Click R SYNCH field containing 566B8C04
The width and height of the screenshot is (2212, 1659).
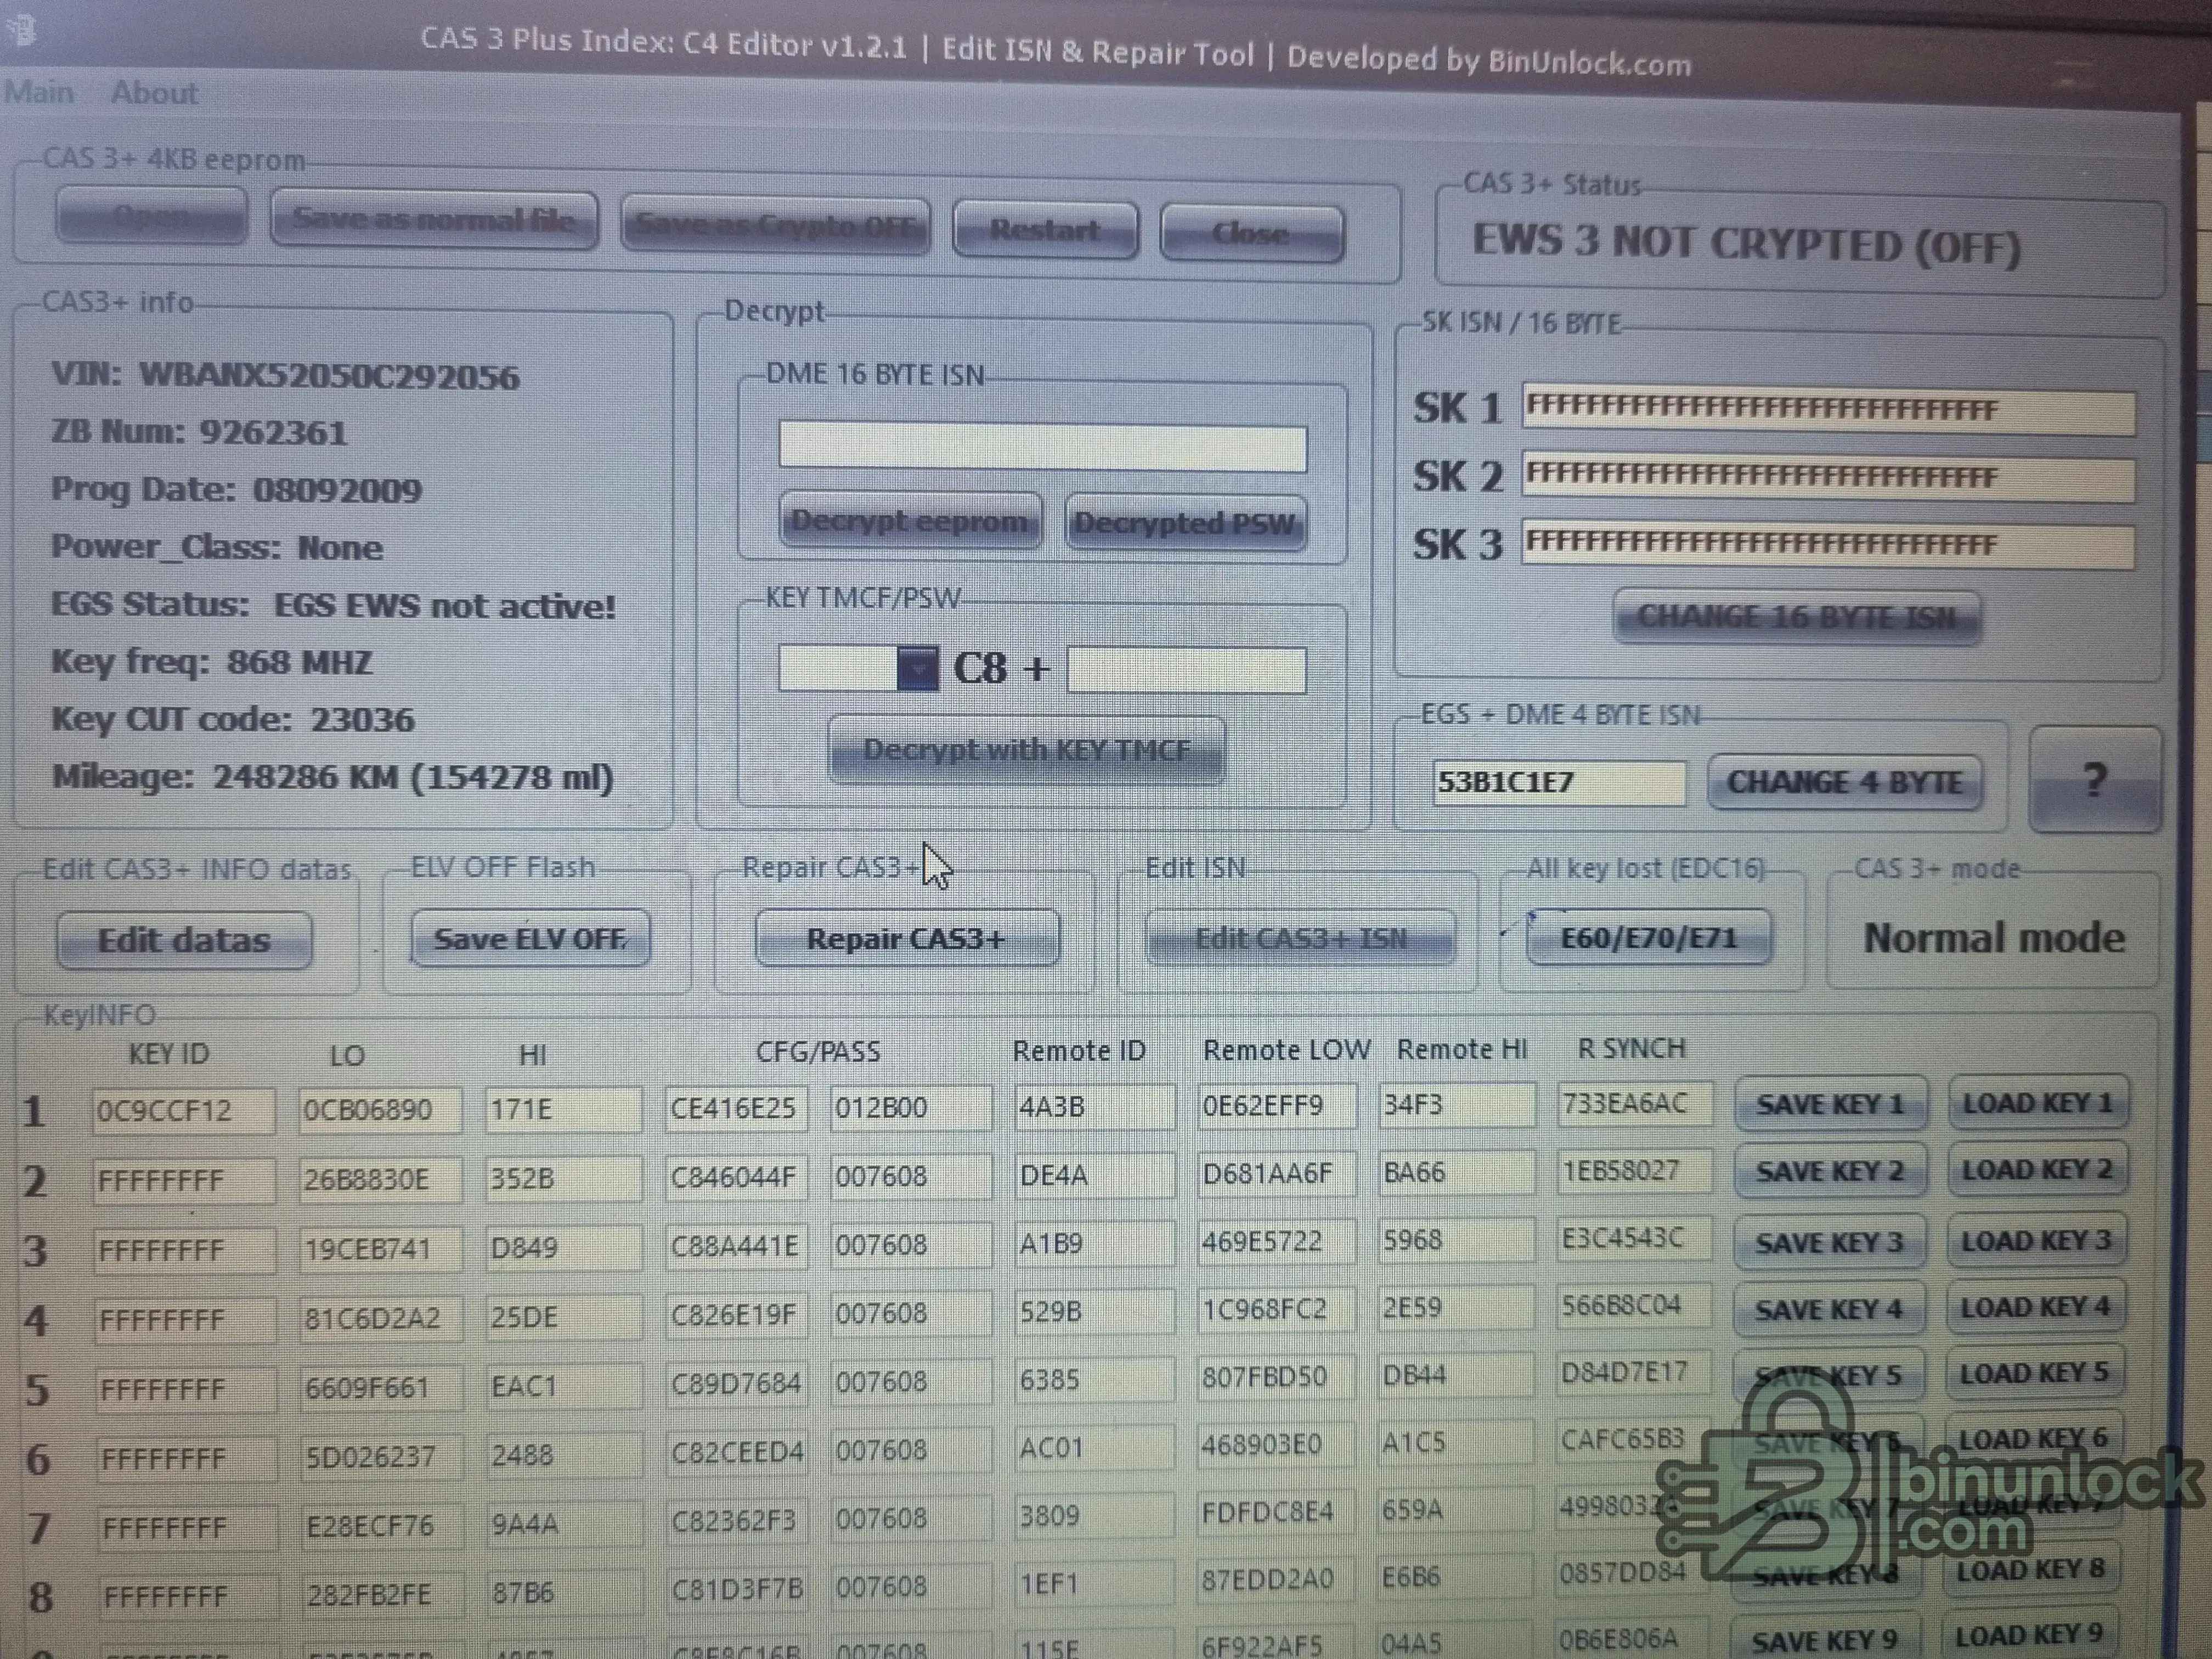1633,1306
